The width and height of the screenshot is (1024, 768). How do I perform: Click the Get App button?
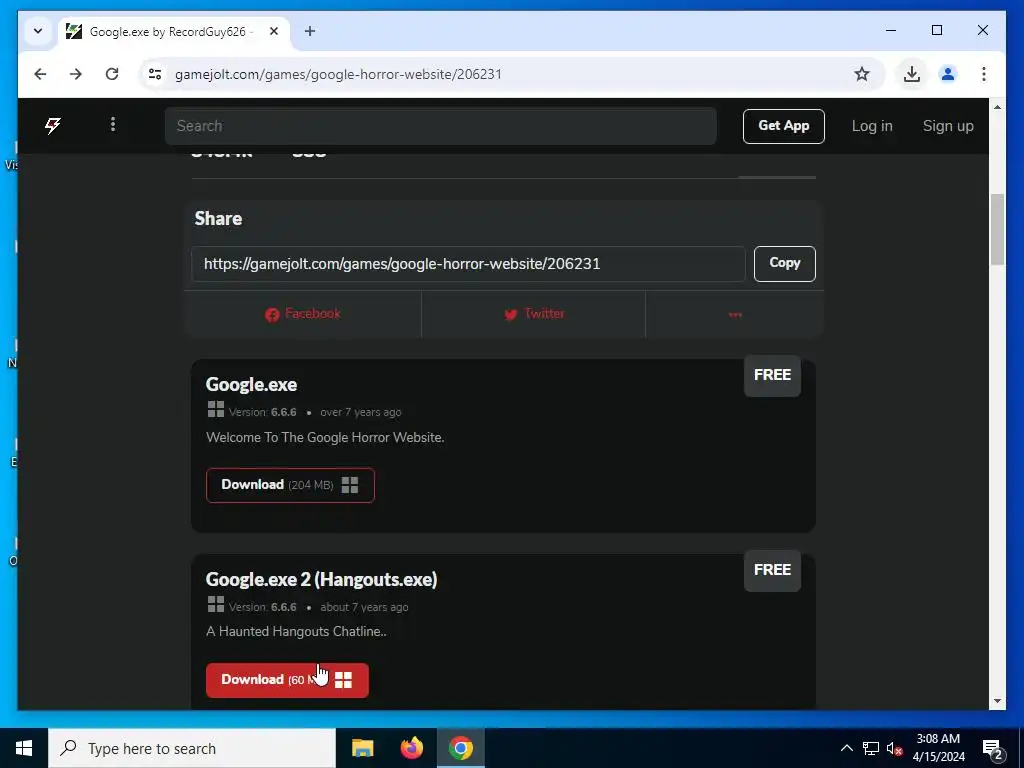tap(783, 126)
